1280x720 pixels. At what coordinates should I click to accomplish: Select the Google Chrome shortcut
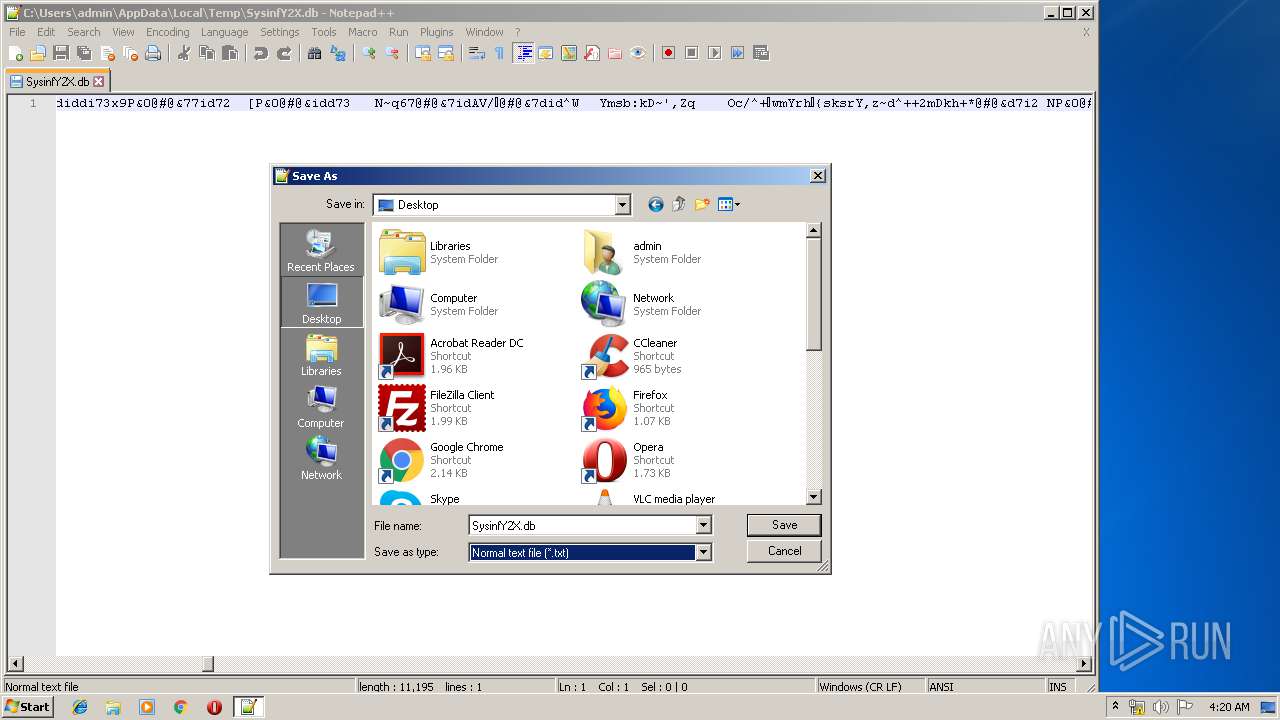click(x=440, y=460)
